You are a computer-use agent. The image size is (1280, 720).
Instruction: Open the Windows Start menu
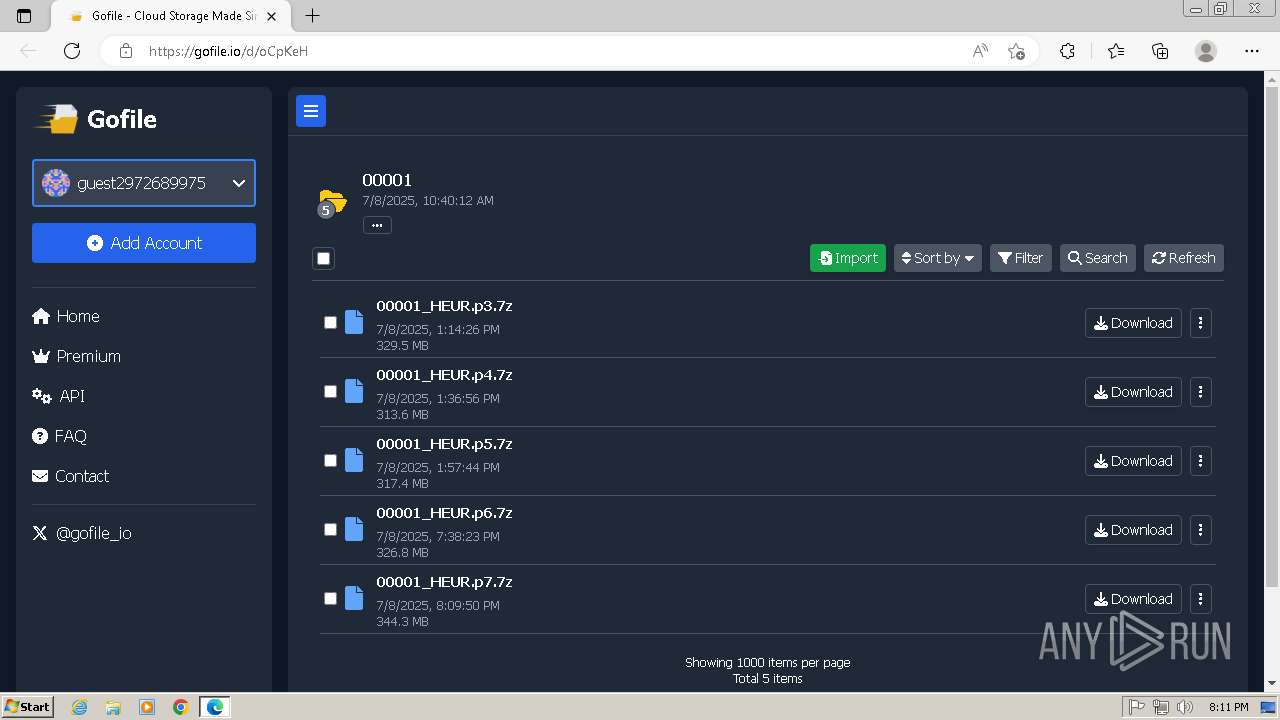[x=27, y=706]
